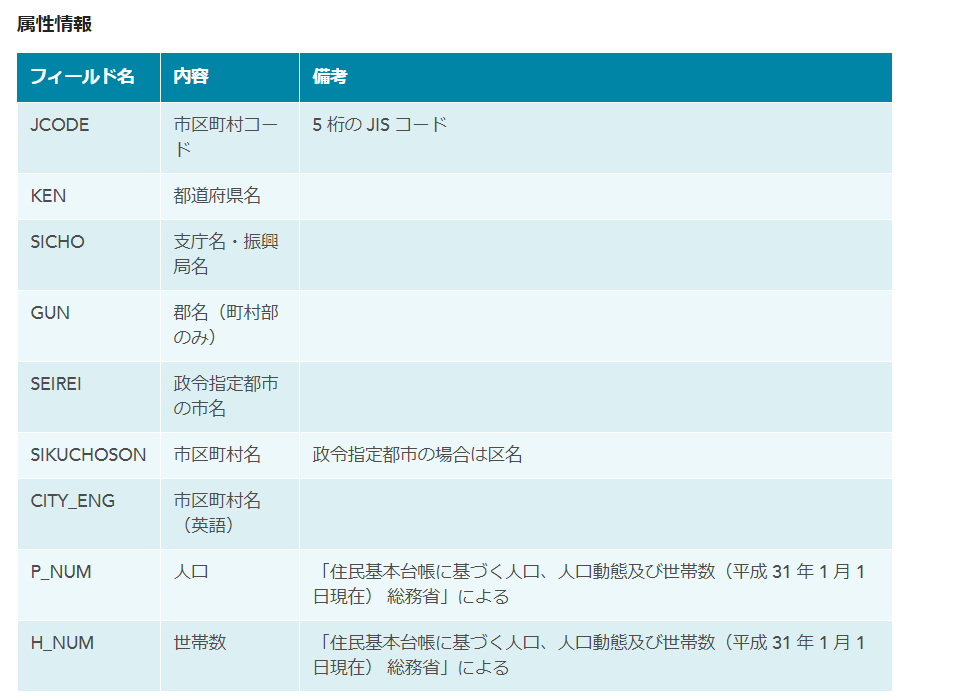Viewport: 961px width, 700px height.
Task: Select the 都道府県名 content cell
Action: pyautogui.click(x=230, y=197)
